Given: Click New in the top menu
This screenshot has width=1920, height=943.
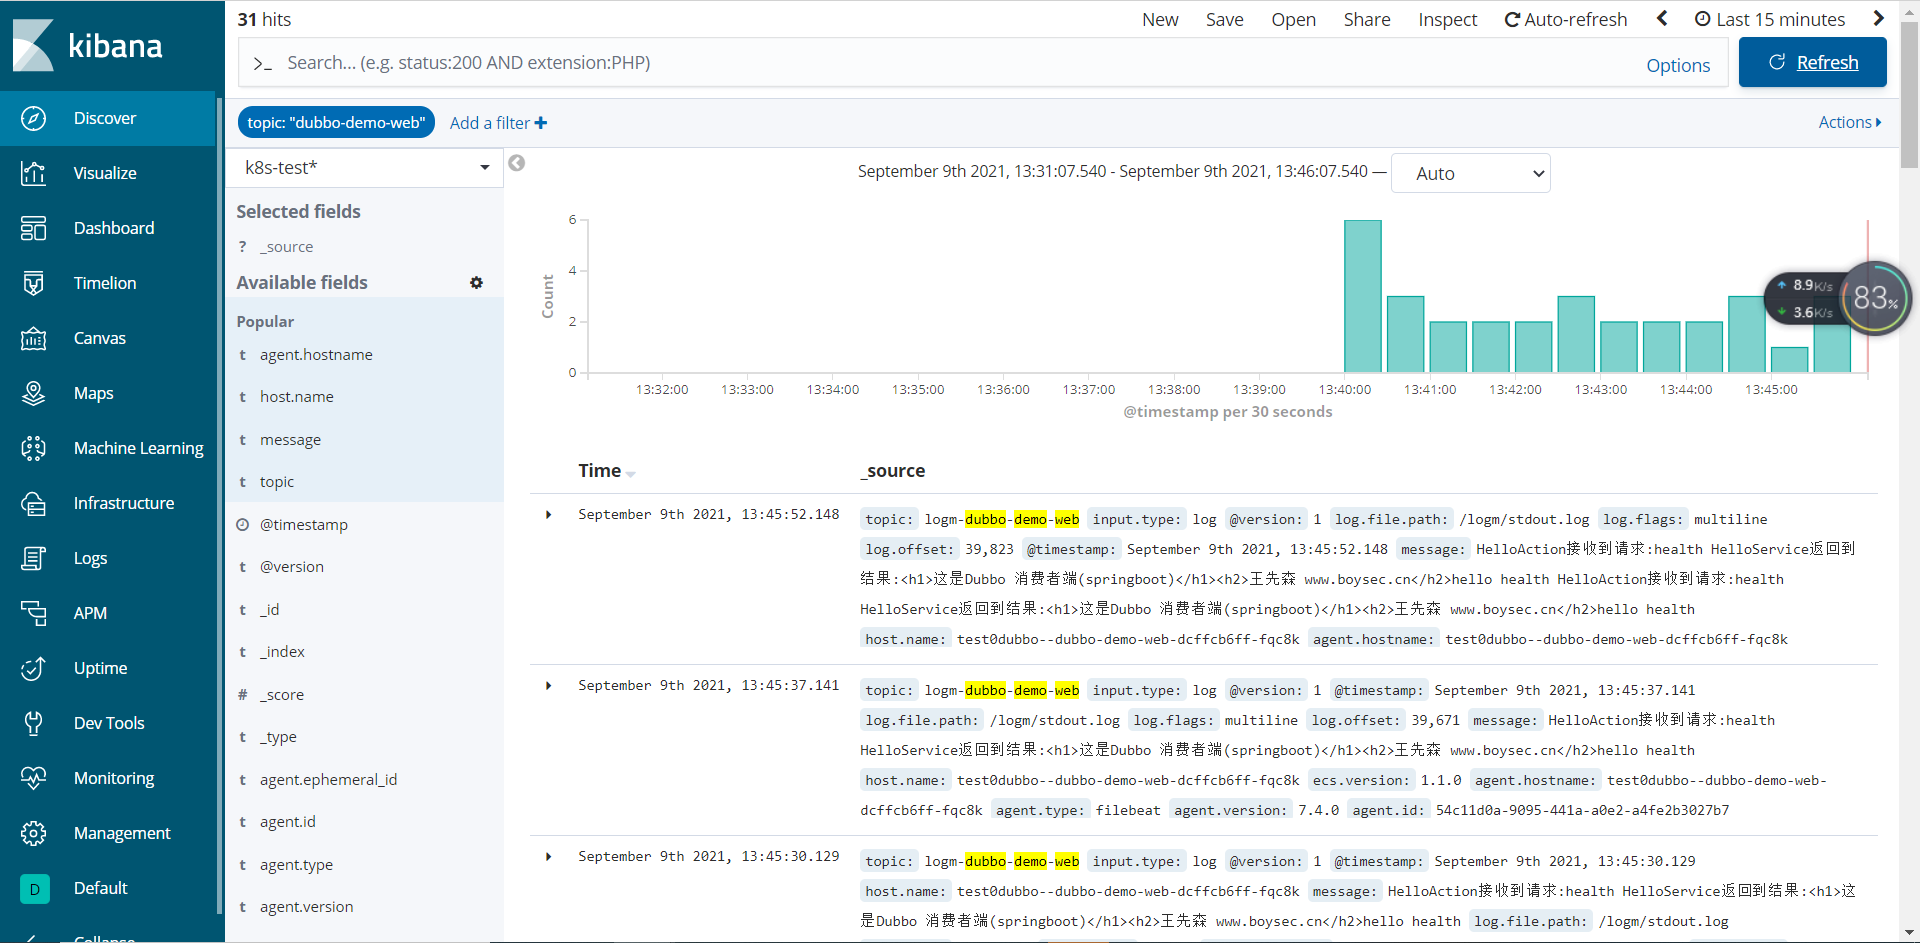Looking at the screenshot, I should coord(1160,19).
